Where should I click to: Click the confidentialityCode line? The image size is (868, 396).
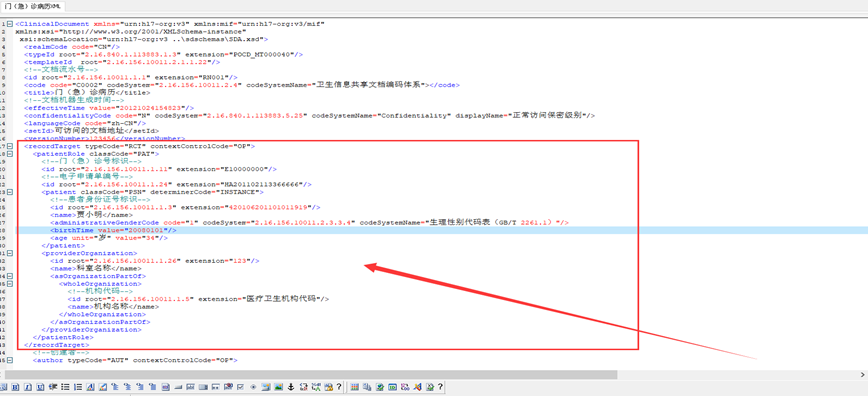click(309, 115)
